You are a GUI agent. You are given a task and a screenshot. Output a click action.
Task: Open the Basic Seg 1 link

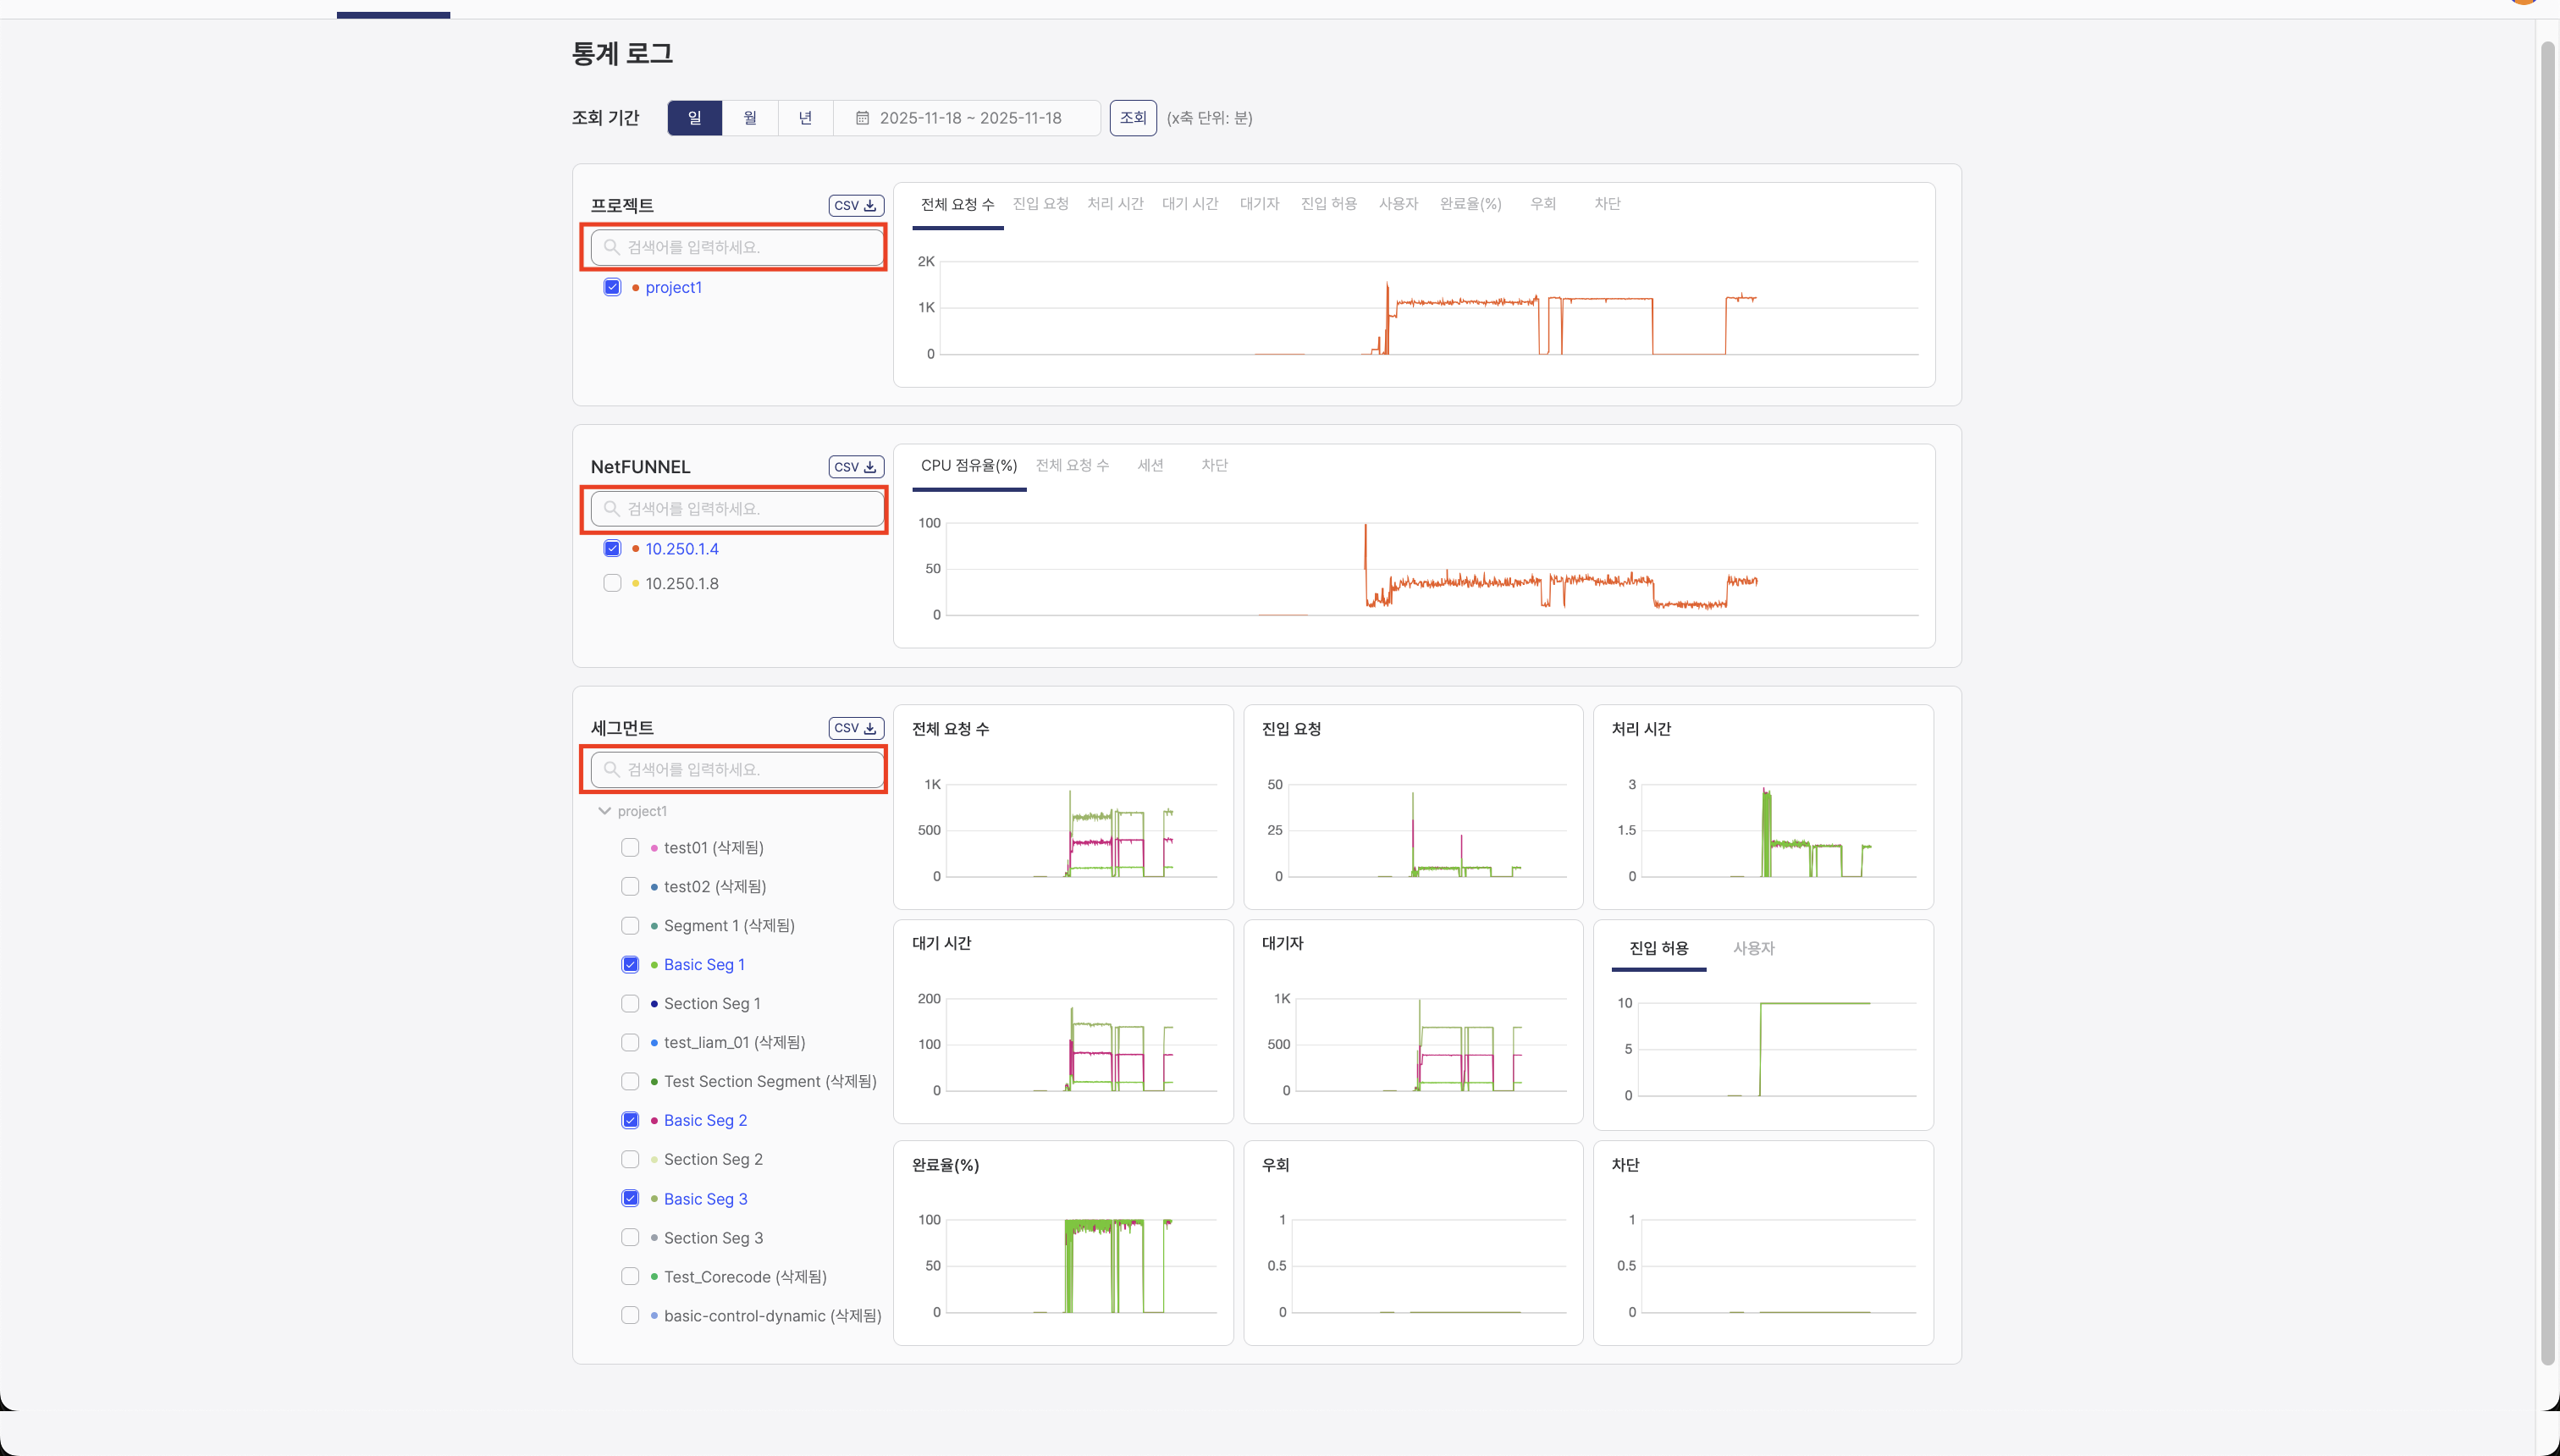(704, 964)
